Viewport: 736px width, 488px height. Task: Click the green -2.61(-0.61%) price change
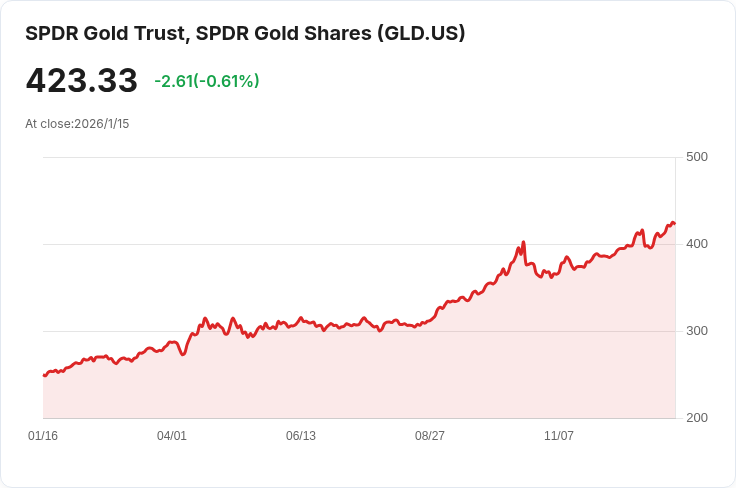206,81
